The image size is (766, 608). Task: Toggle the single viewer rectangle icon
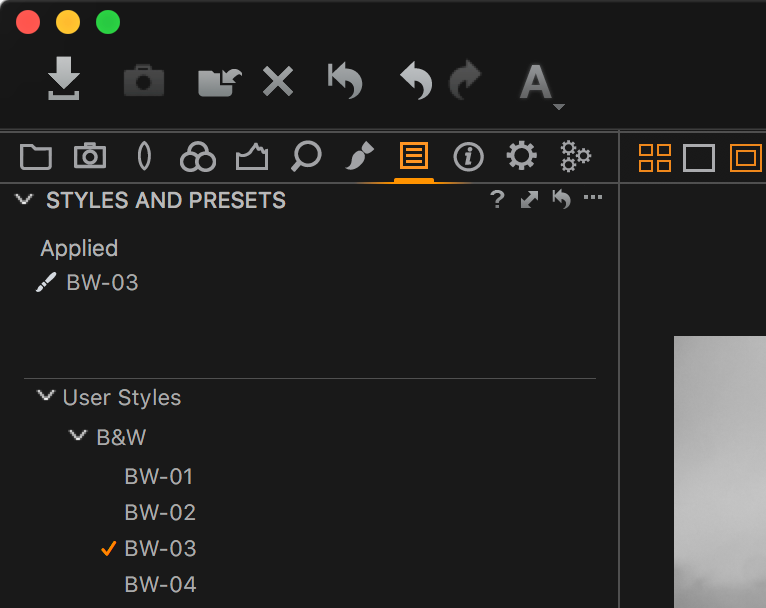coord(699,158)
